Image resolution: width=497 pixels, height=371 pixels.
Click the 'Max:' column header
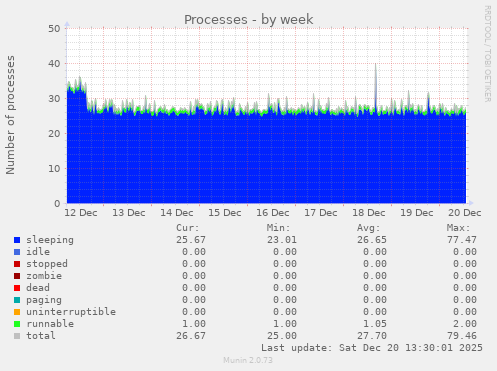pyautogui.click(x=459, y=228)
